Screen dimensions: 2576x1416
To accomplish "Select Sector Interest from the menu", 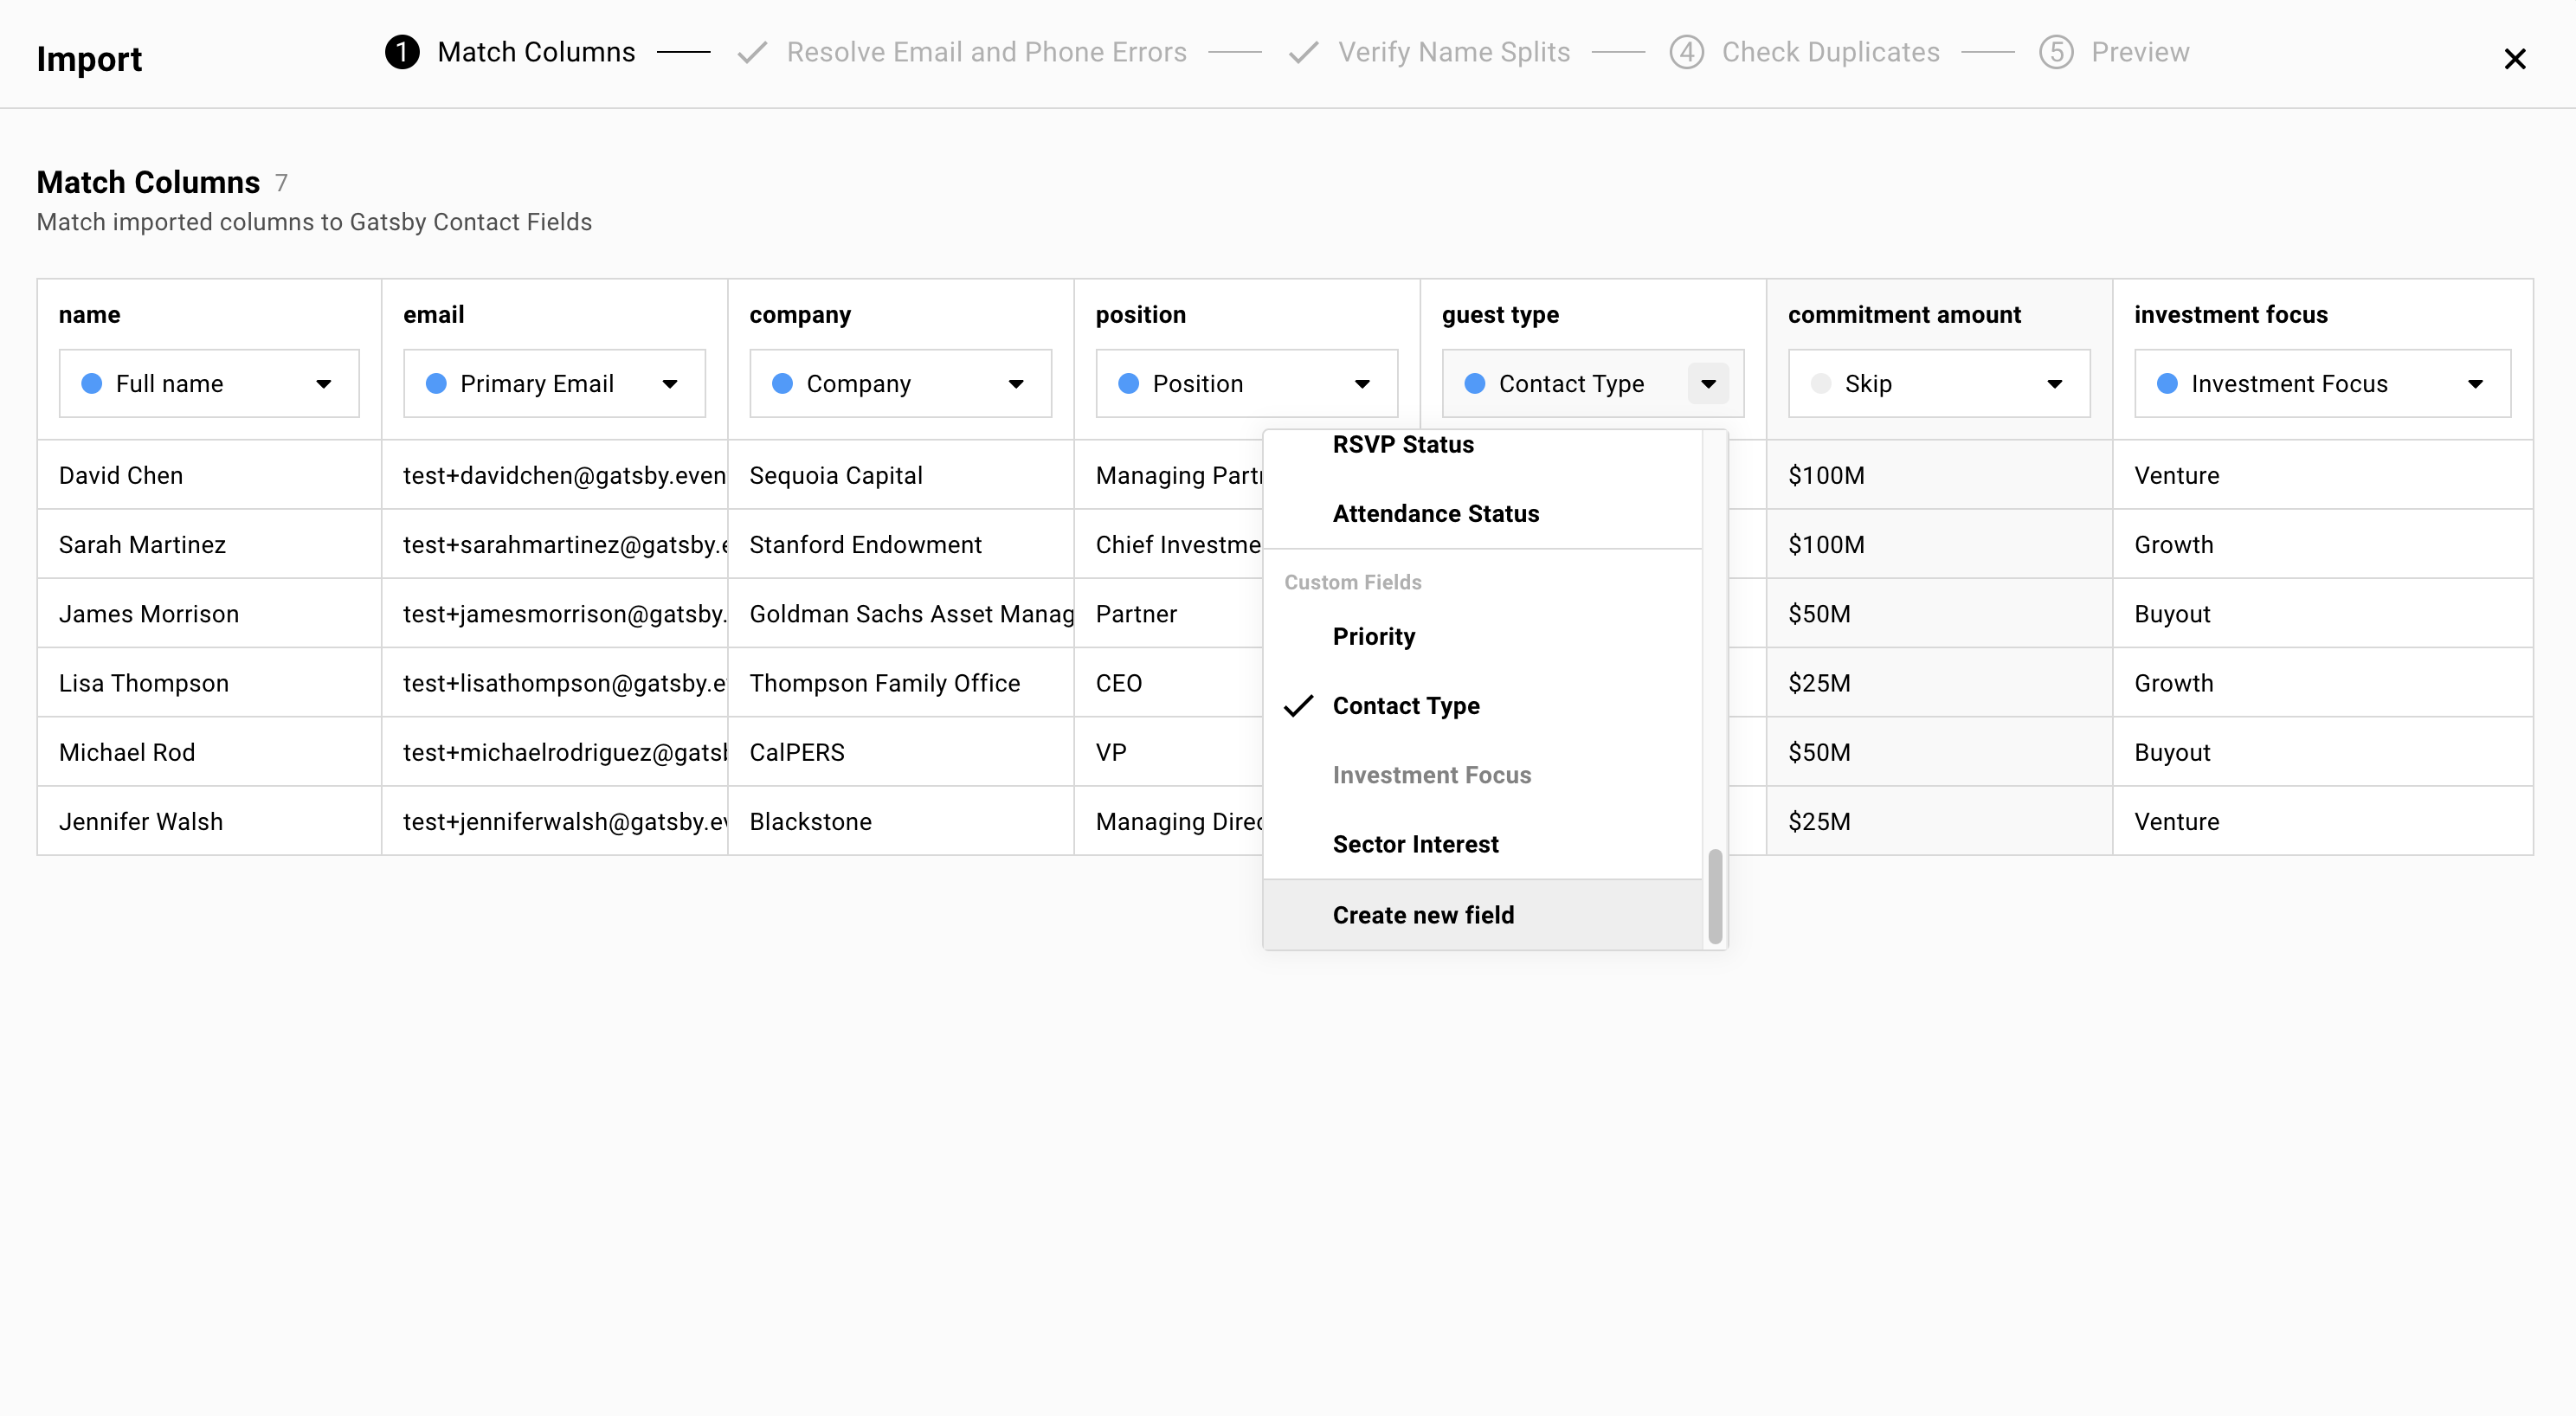I will point(1415,843).
